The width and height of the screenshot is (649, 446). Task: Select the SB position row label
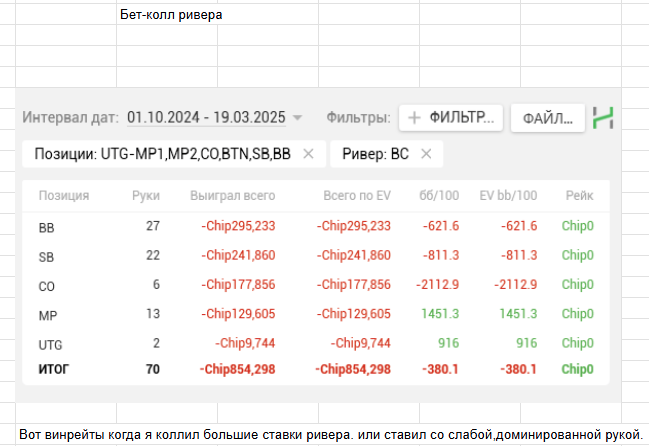coord(46,257)
